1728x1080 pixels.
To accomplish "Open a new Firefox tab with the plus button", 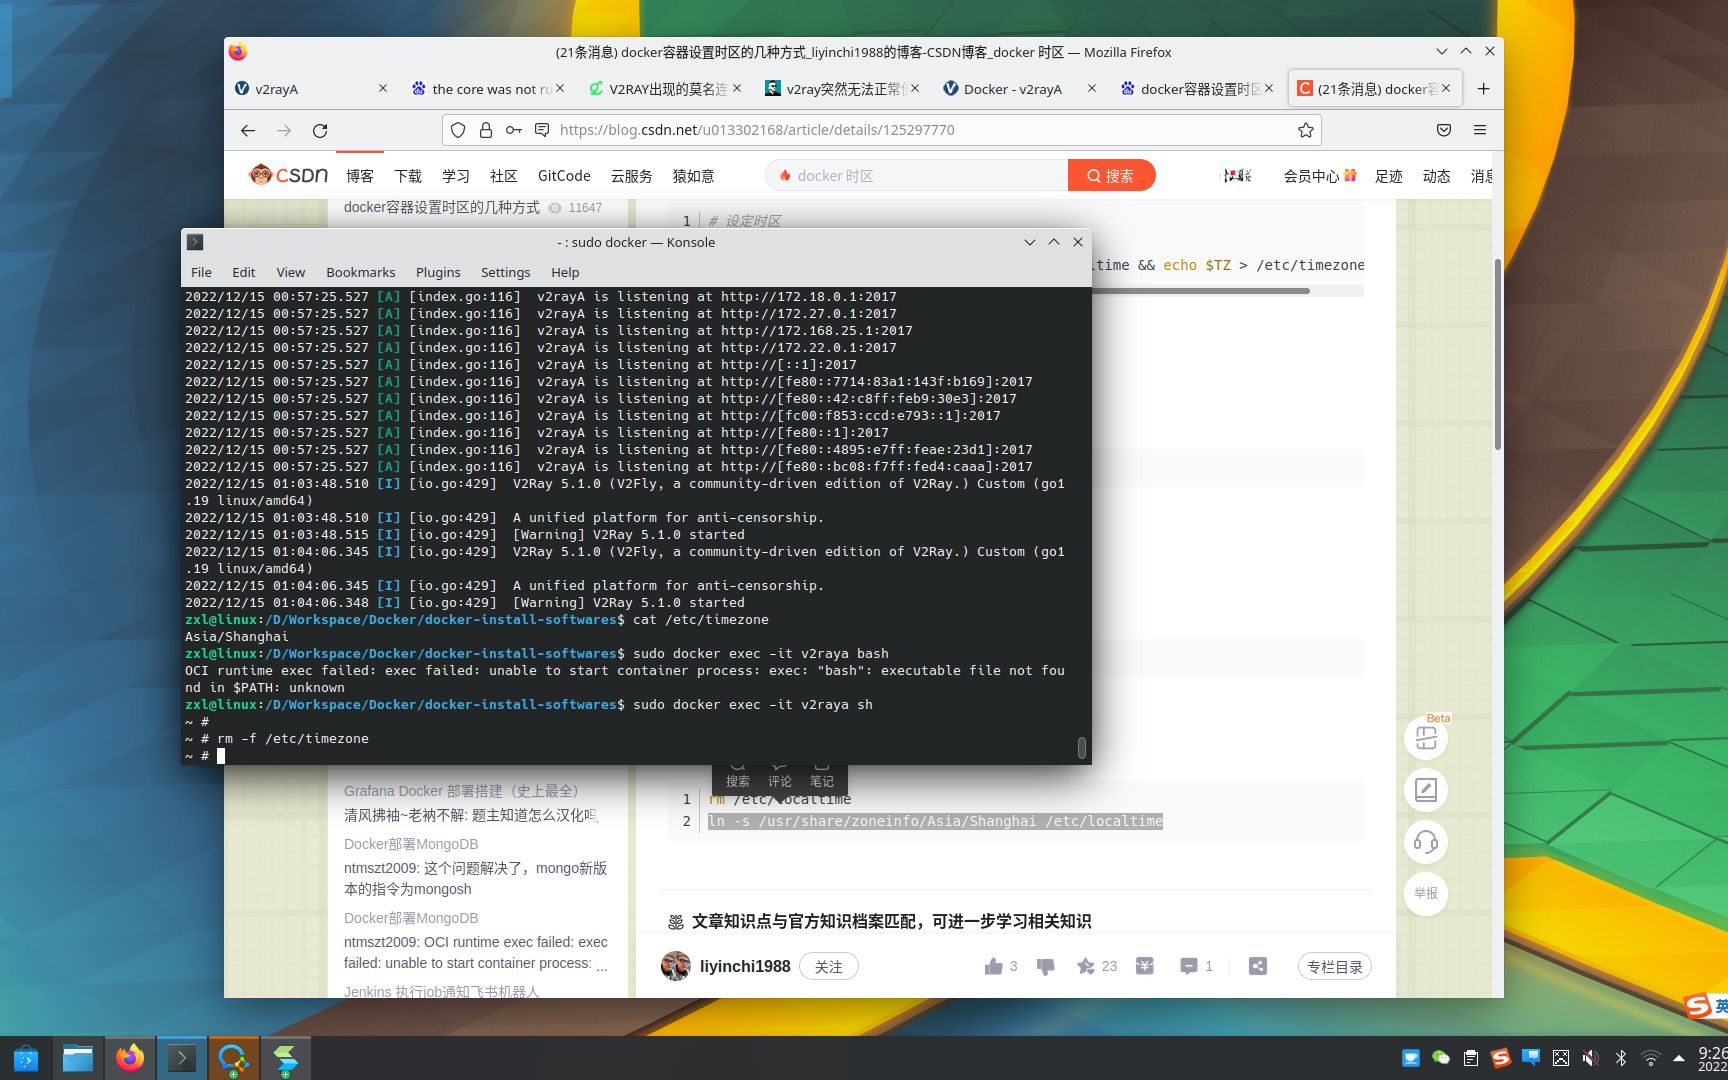I will point(1483,89).
